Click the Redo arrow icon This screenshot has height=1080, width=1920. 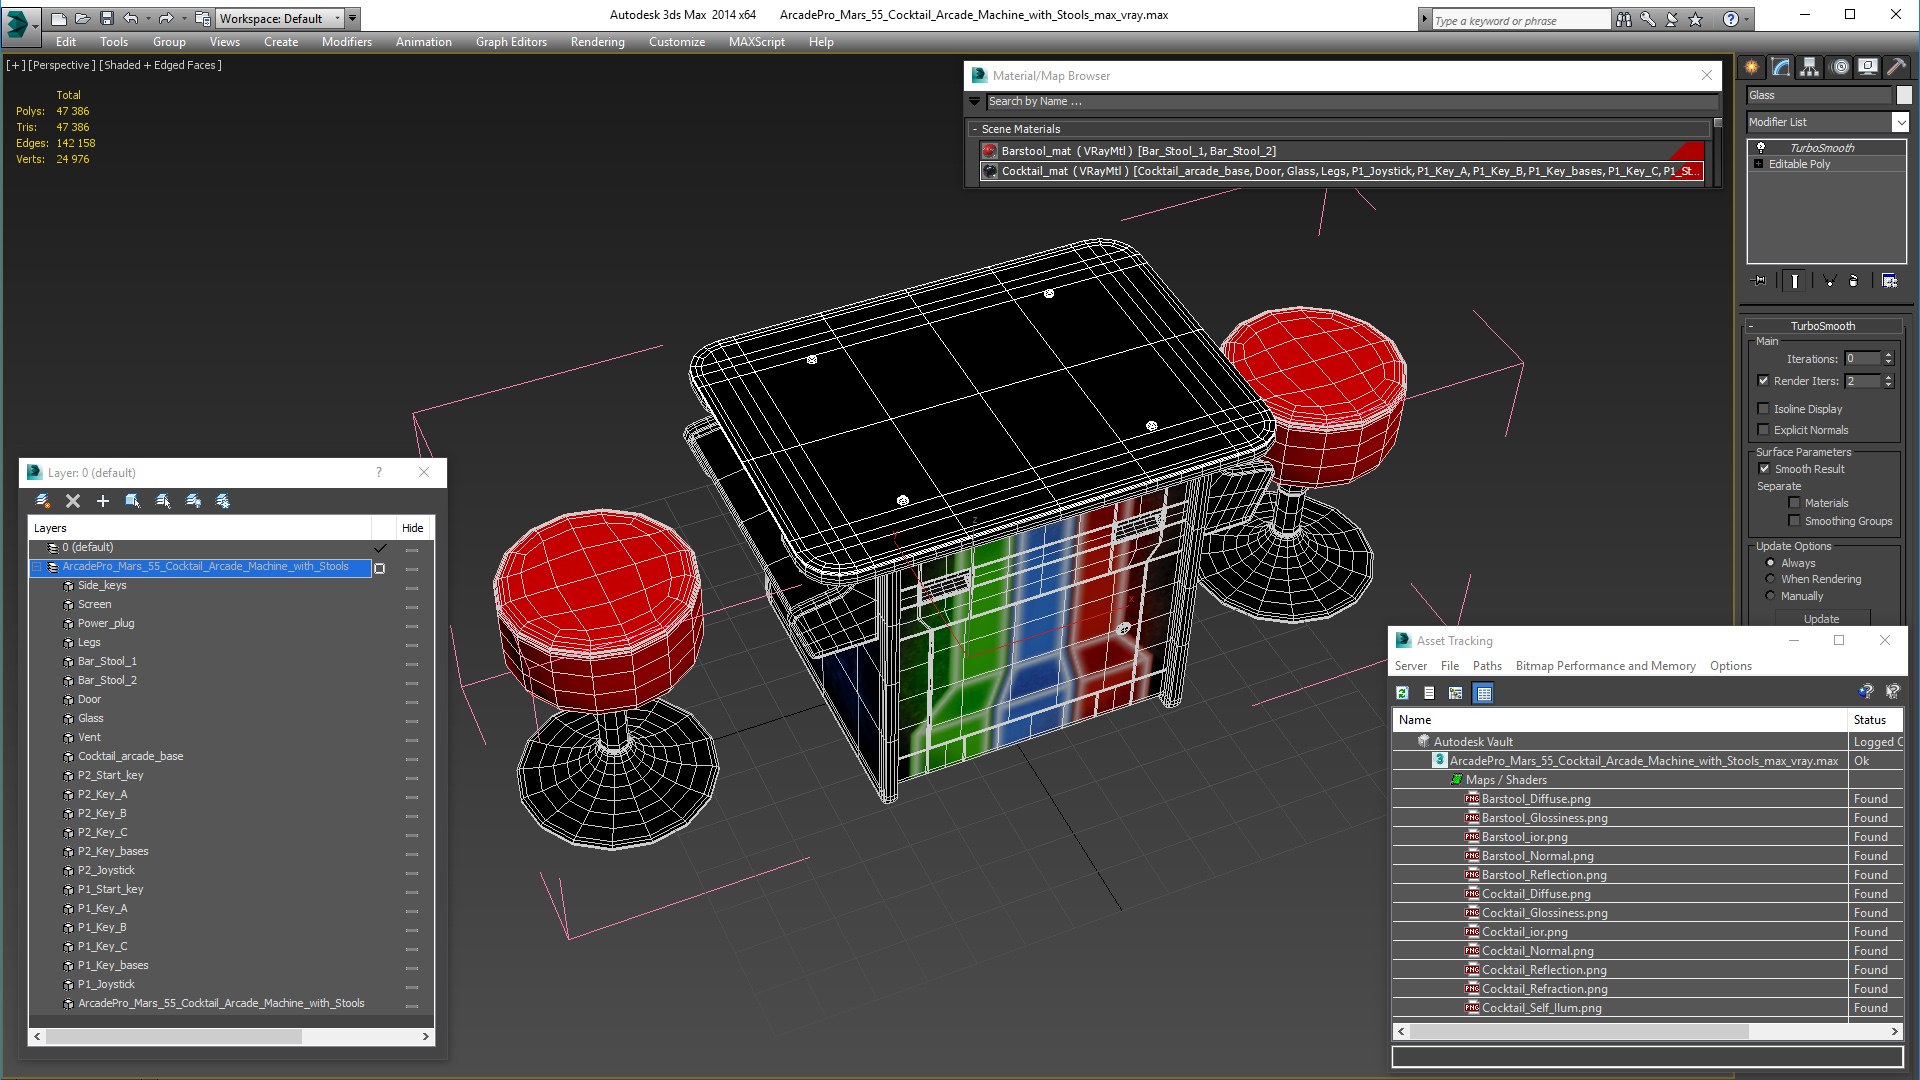tap(166, 18)
